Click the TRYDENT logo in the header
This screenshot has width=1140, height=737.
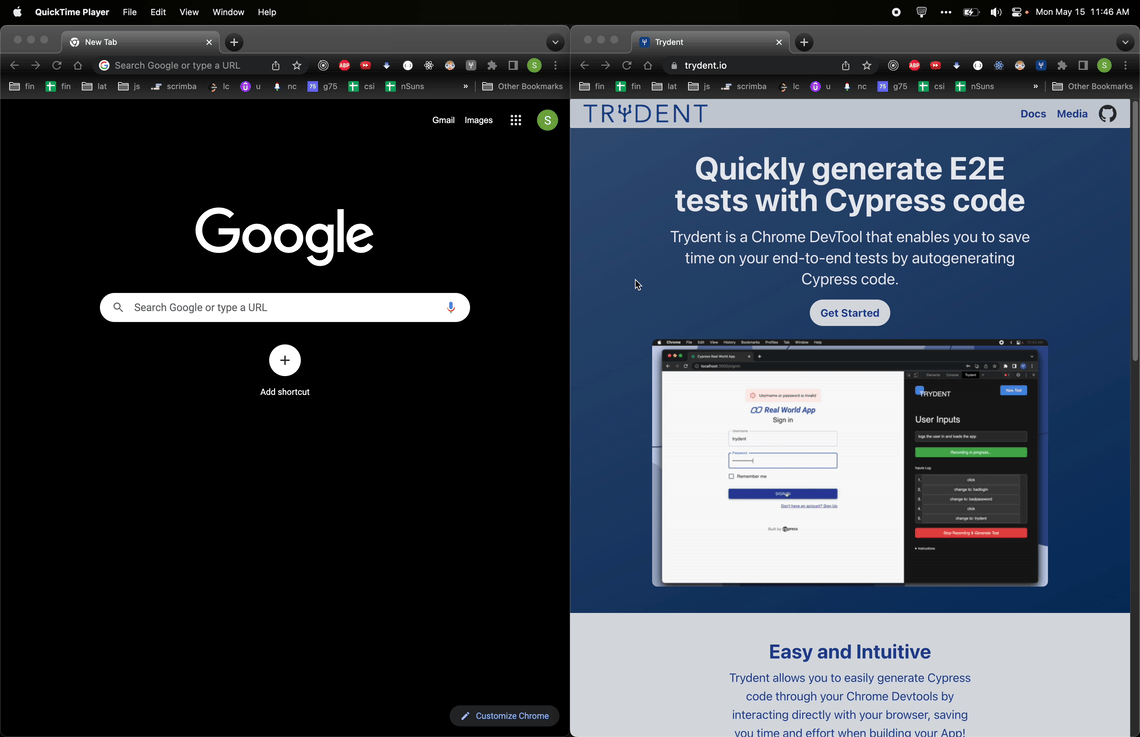point(646,113)
